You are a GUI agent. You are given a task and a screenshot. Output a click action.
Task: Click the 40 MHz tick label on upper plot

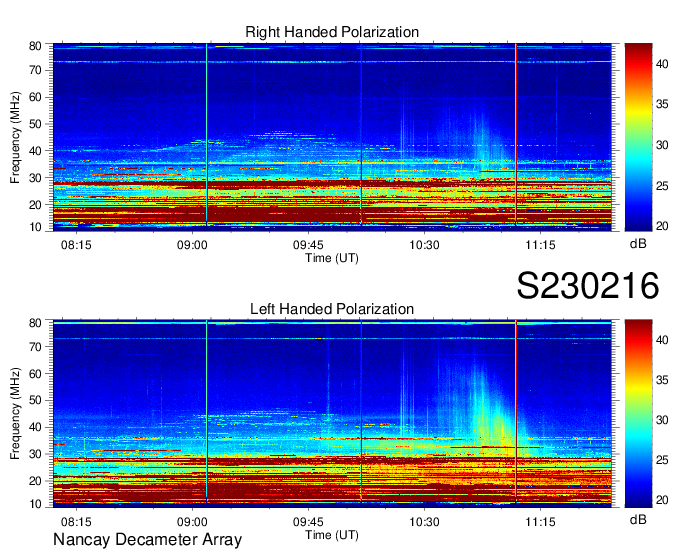pyautogui.click(x=35, y=151)
